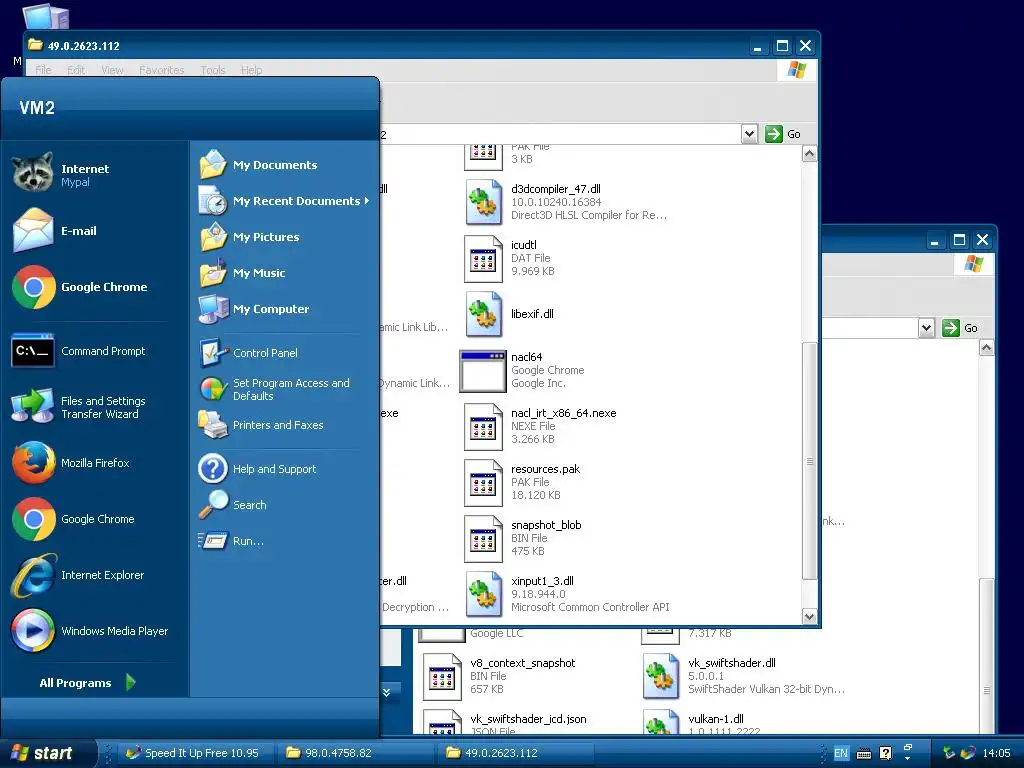Open on-screen keyboard tray icon

click(x=863, y=754)
